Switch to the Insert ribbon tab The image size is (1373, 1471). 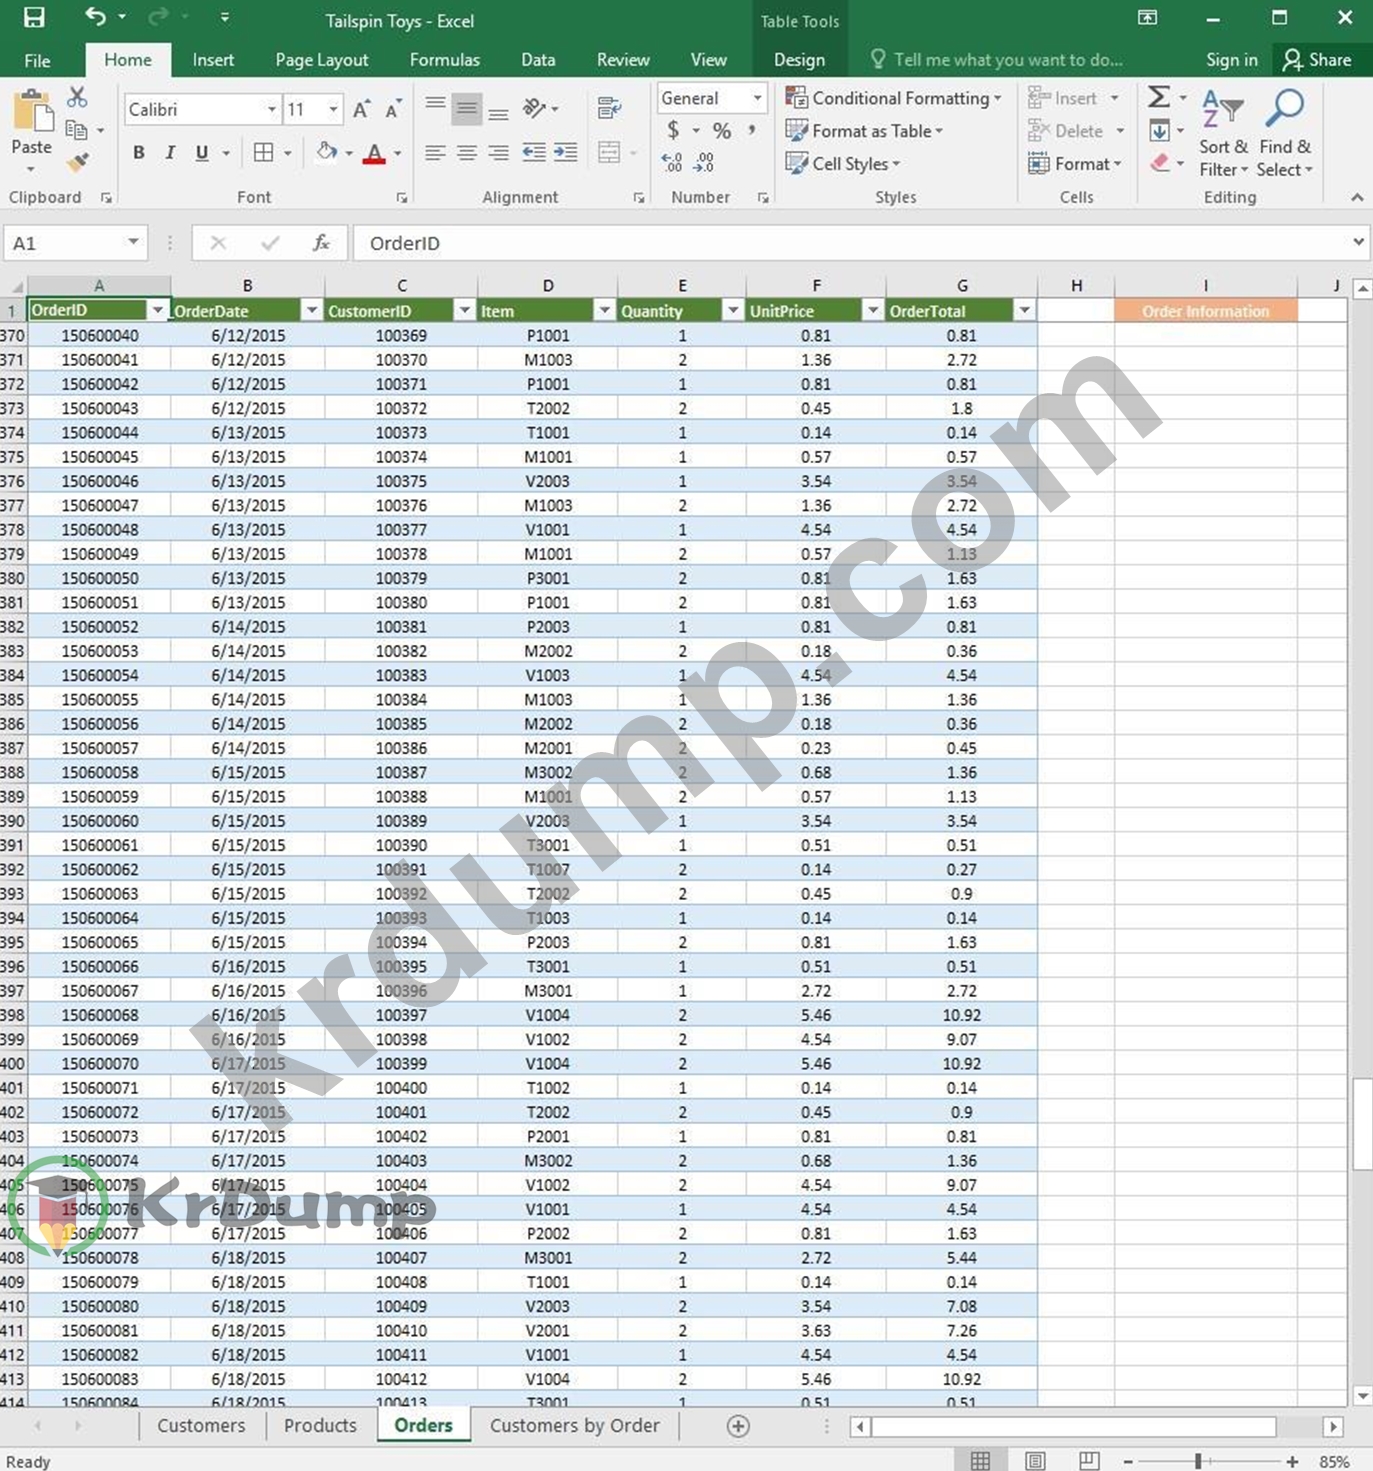[213, 60]
